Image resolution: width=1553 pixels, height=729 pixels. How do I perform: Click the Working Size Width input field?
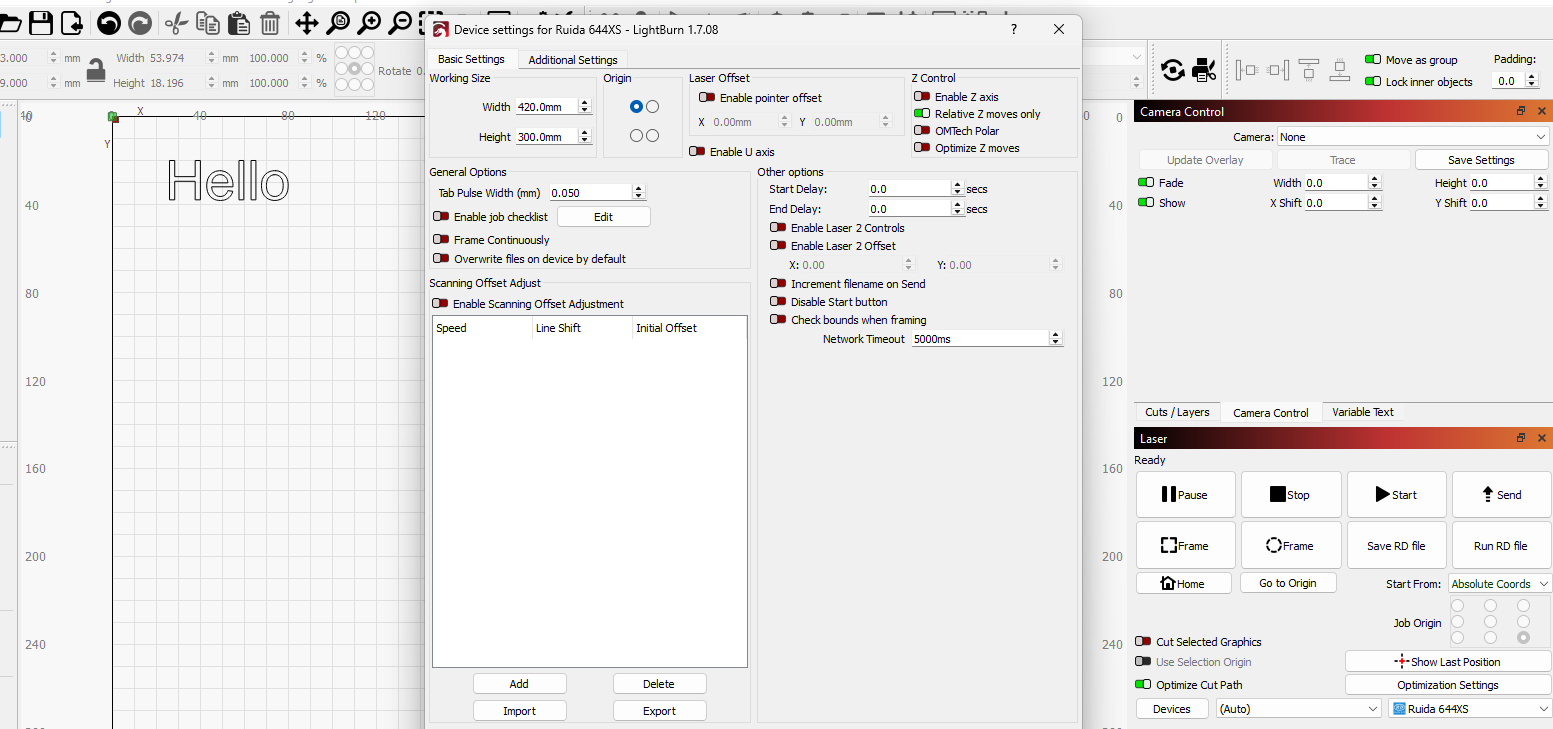[546, 107]
